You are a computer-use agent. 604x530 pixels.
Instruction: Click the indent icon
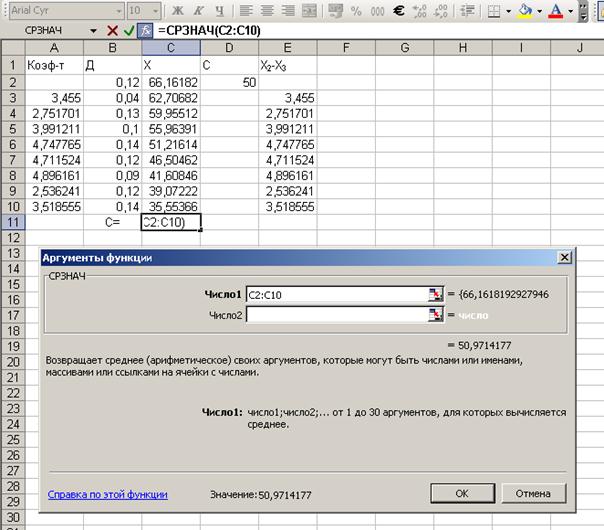pyautogui.click(x=467, y=10)
